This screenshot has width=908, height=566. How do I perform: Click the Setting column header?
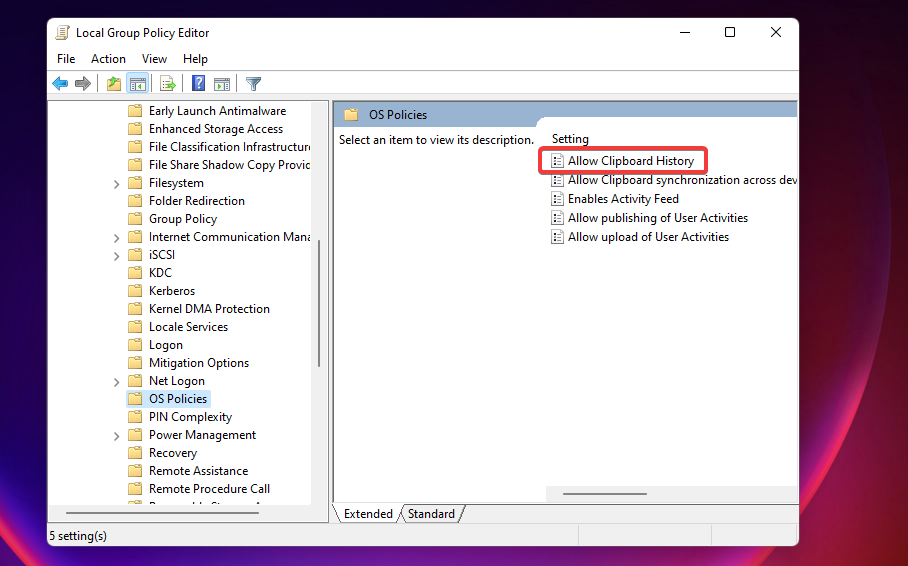[x=571, y=139]
